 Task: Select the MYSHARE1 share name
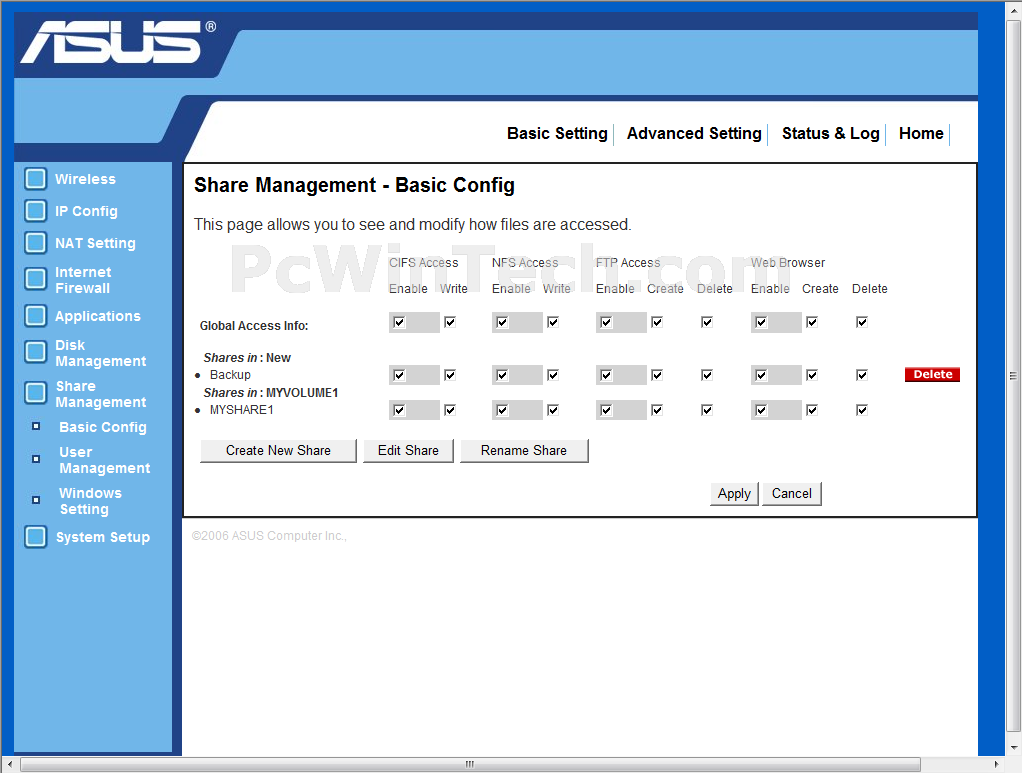tap(241, 410)
